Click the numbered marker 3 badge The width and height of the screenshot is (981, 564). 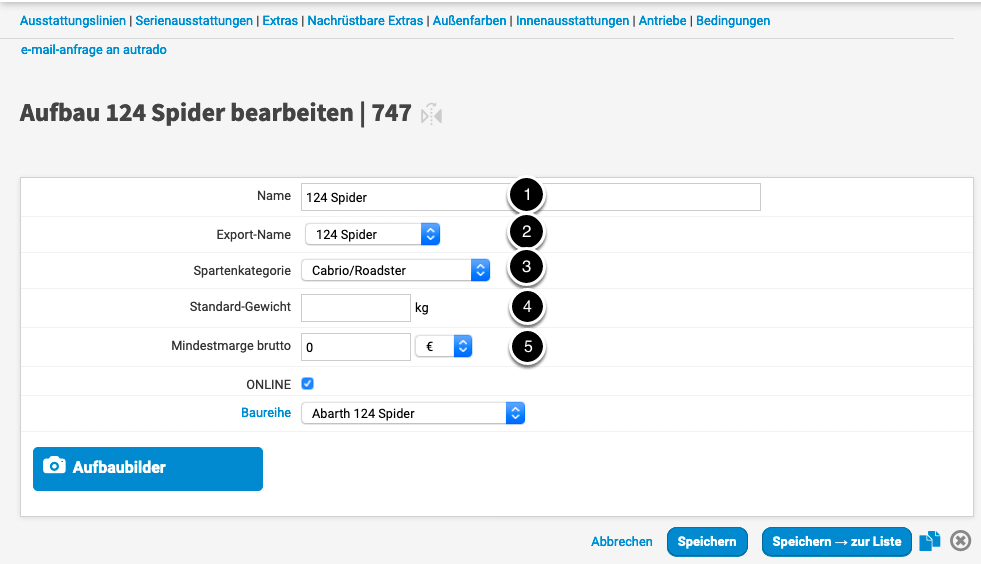(526, 268)
